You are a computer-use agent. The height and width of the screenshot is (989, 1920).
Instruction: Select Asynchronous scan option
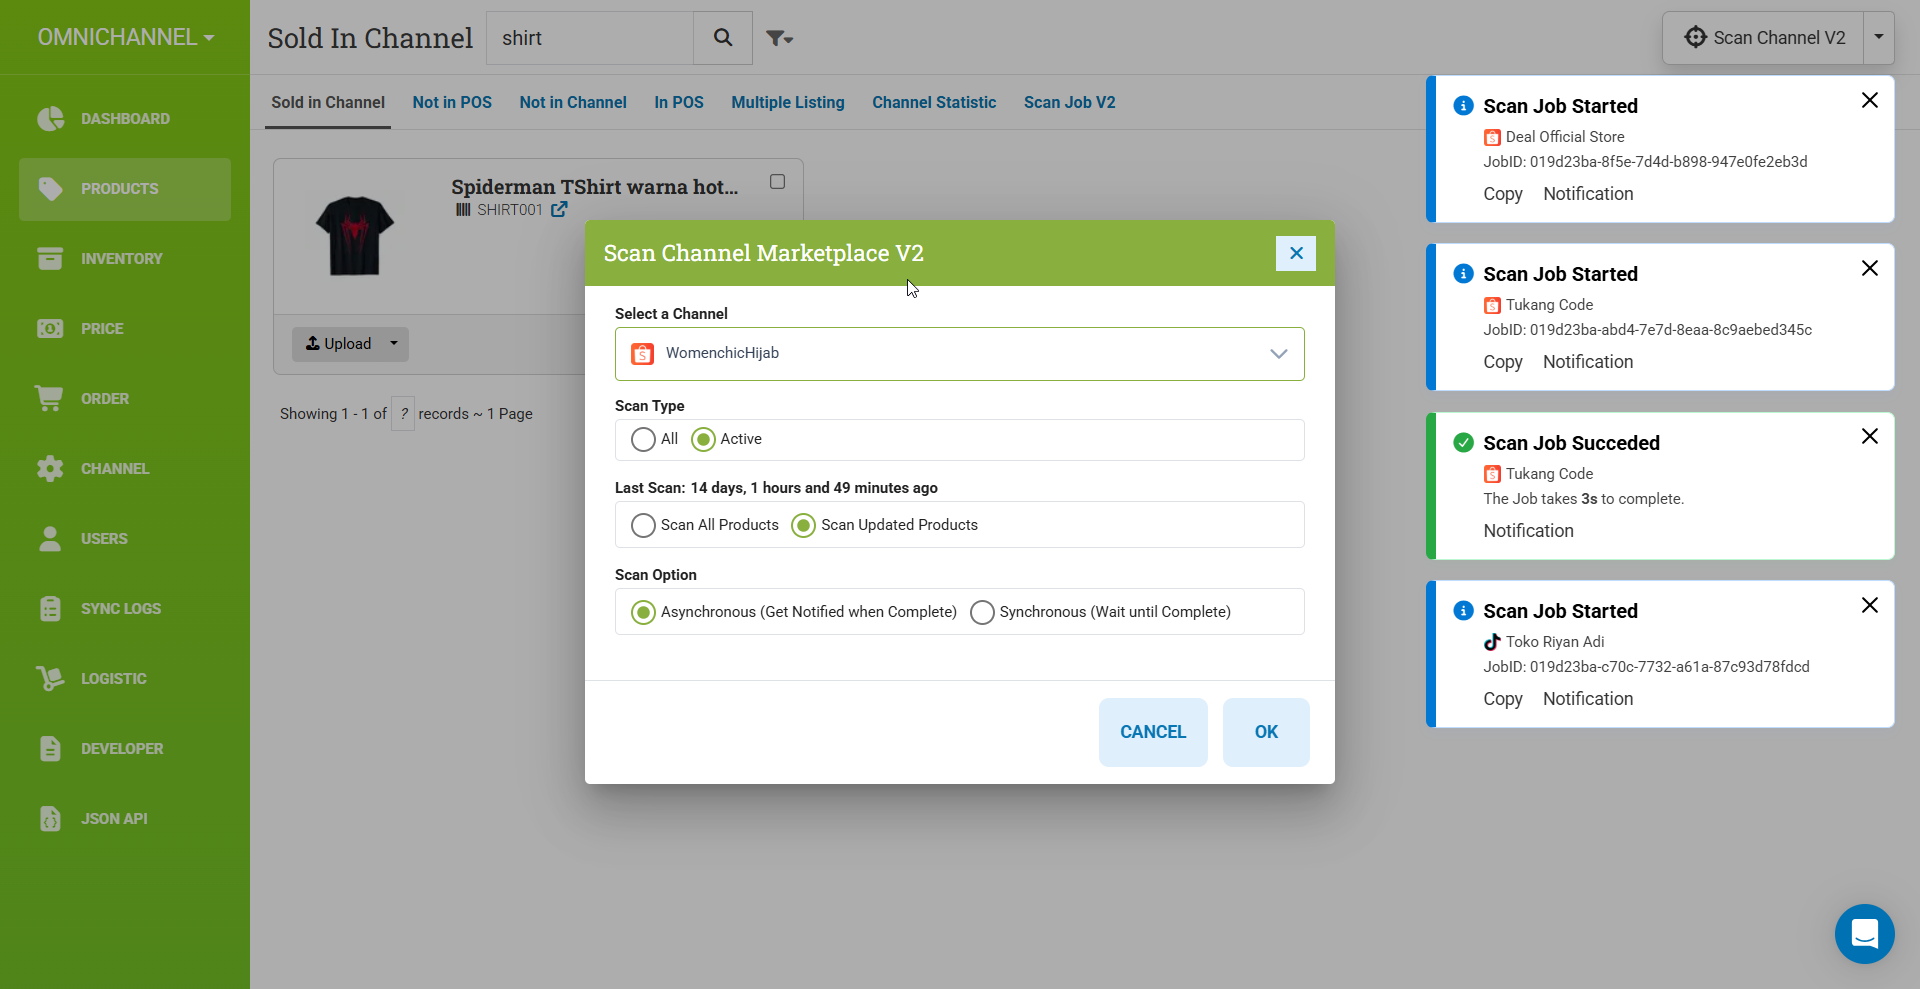tap(643, 612)
